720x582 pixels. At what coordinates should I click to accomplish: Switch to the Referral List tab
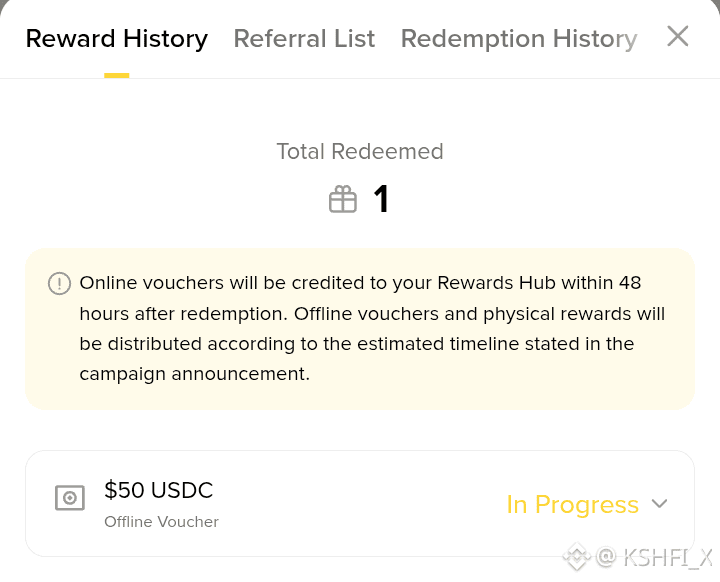point(304,38)
